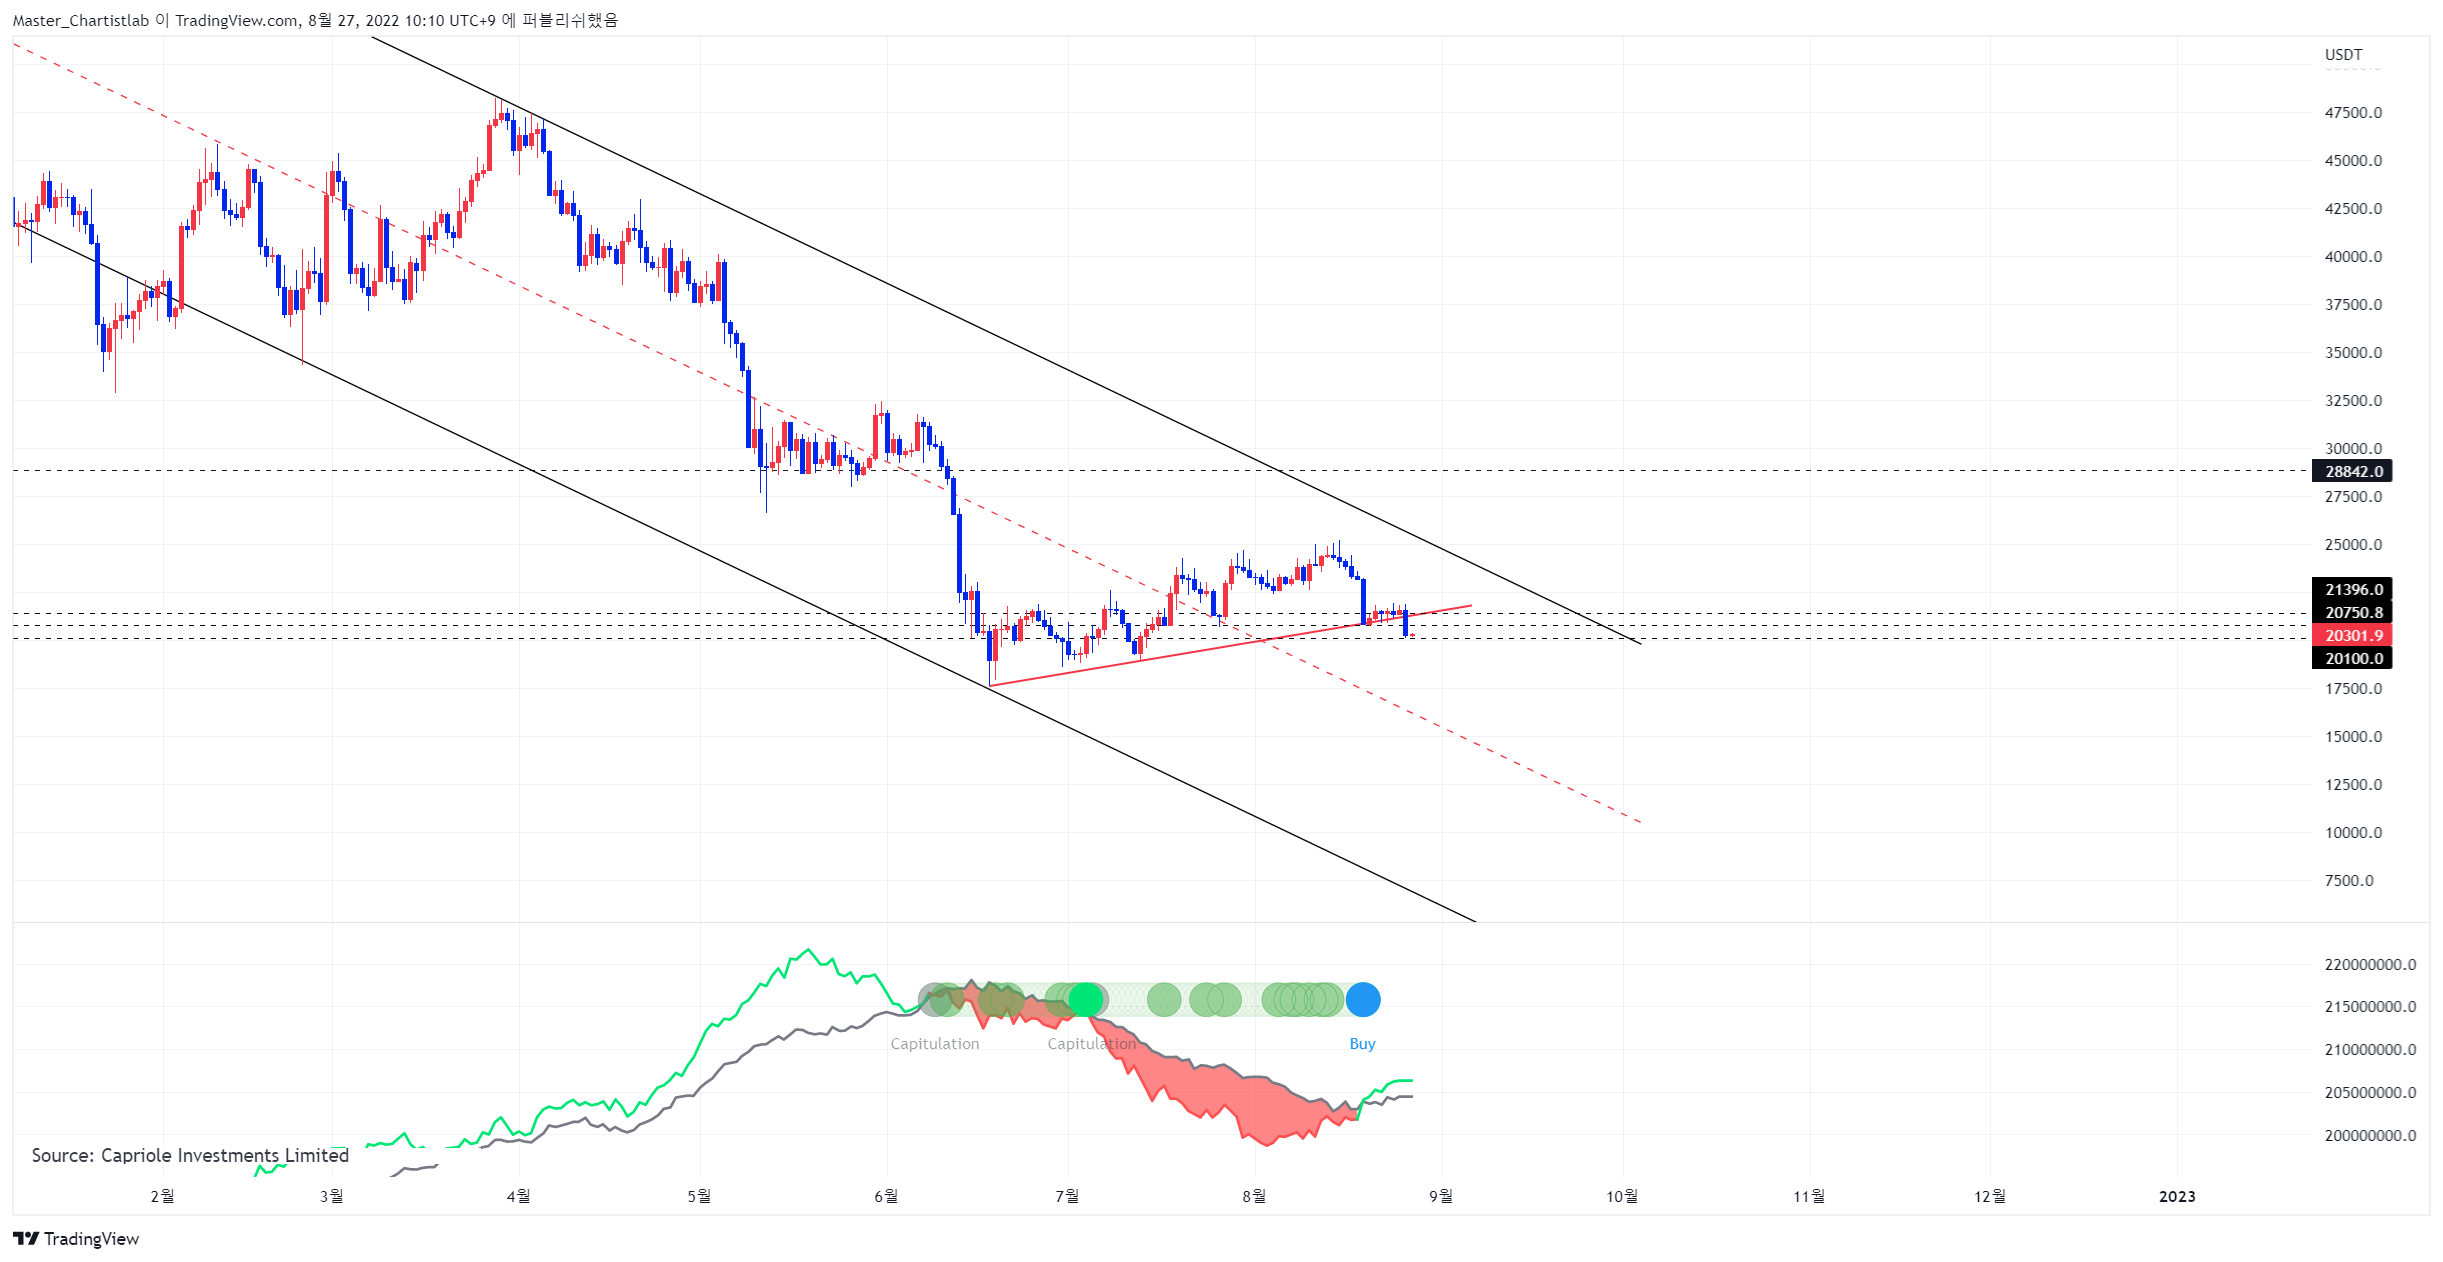The height and width of the screenshot is (1262, 2443).
Task: Click the 20100.0 price label
Action: [2352, 658]
